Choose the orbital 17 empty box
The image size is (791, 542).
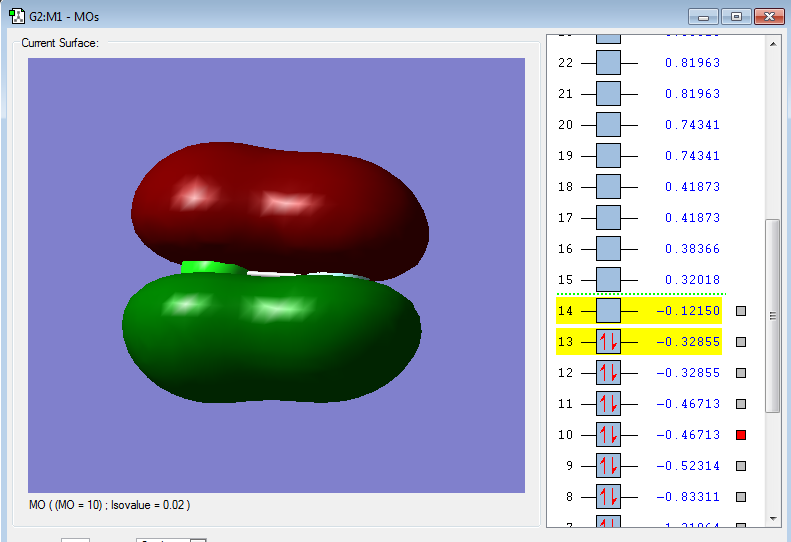(x=608, y=218)
